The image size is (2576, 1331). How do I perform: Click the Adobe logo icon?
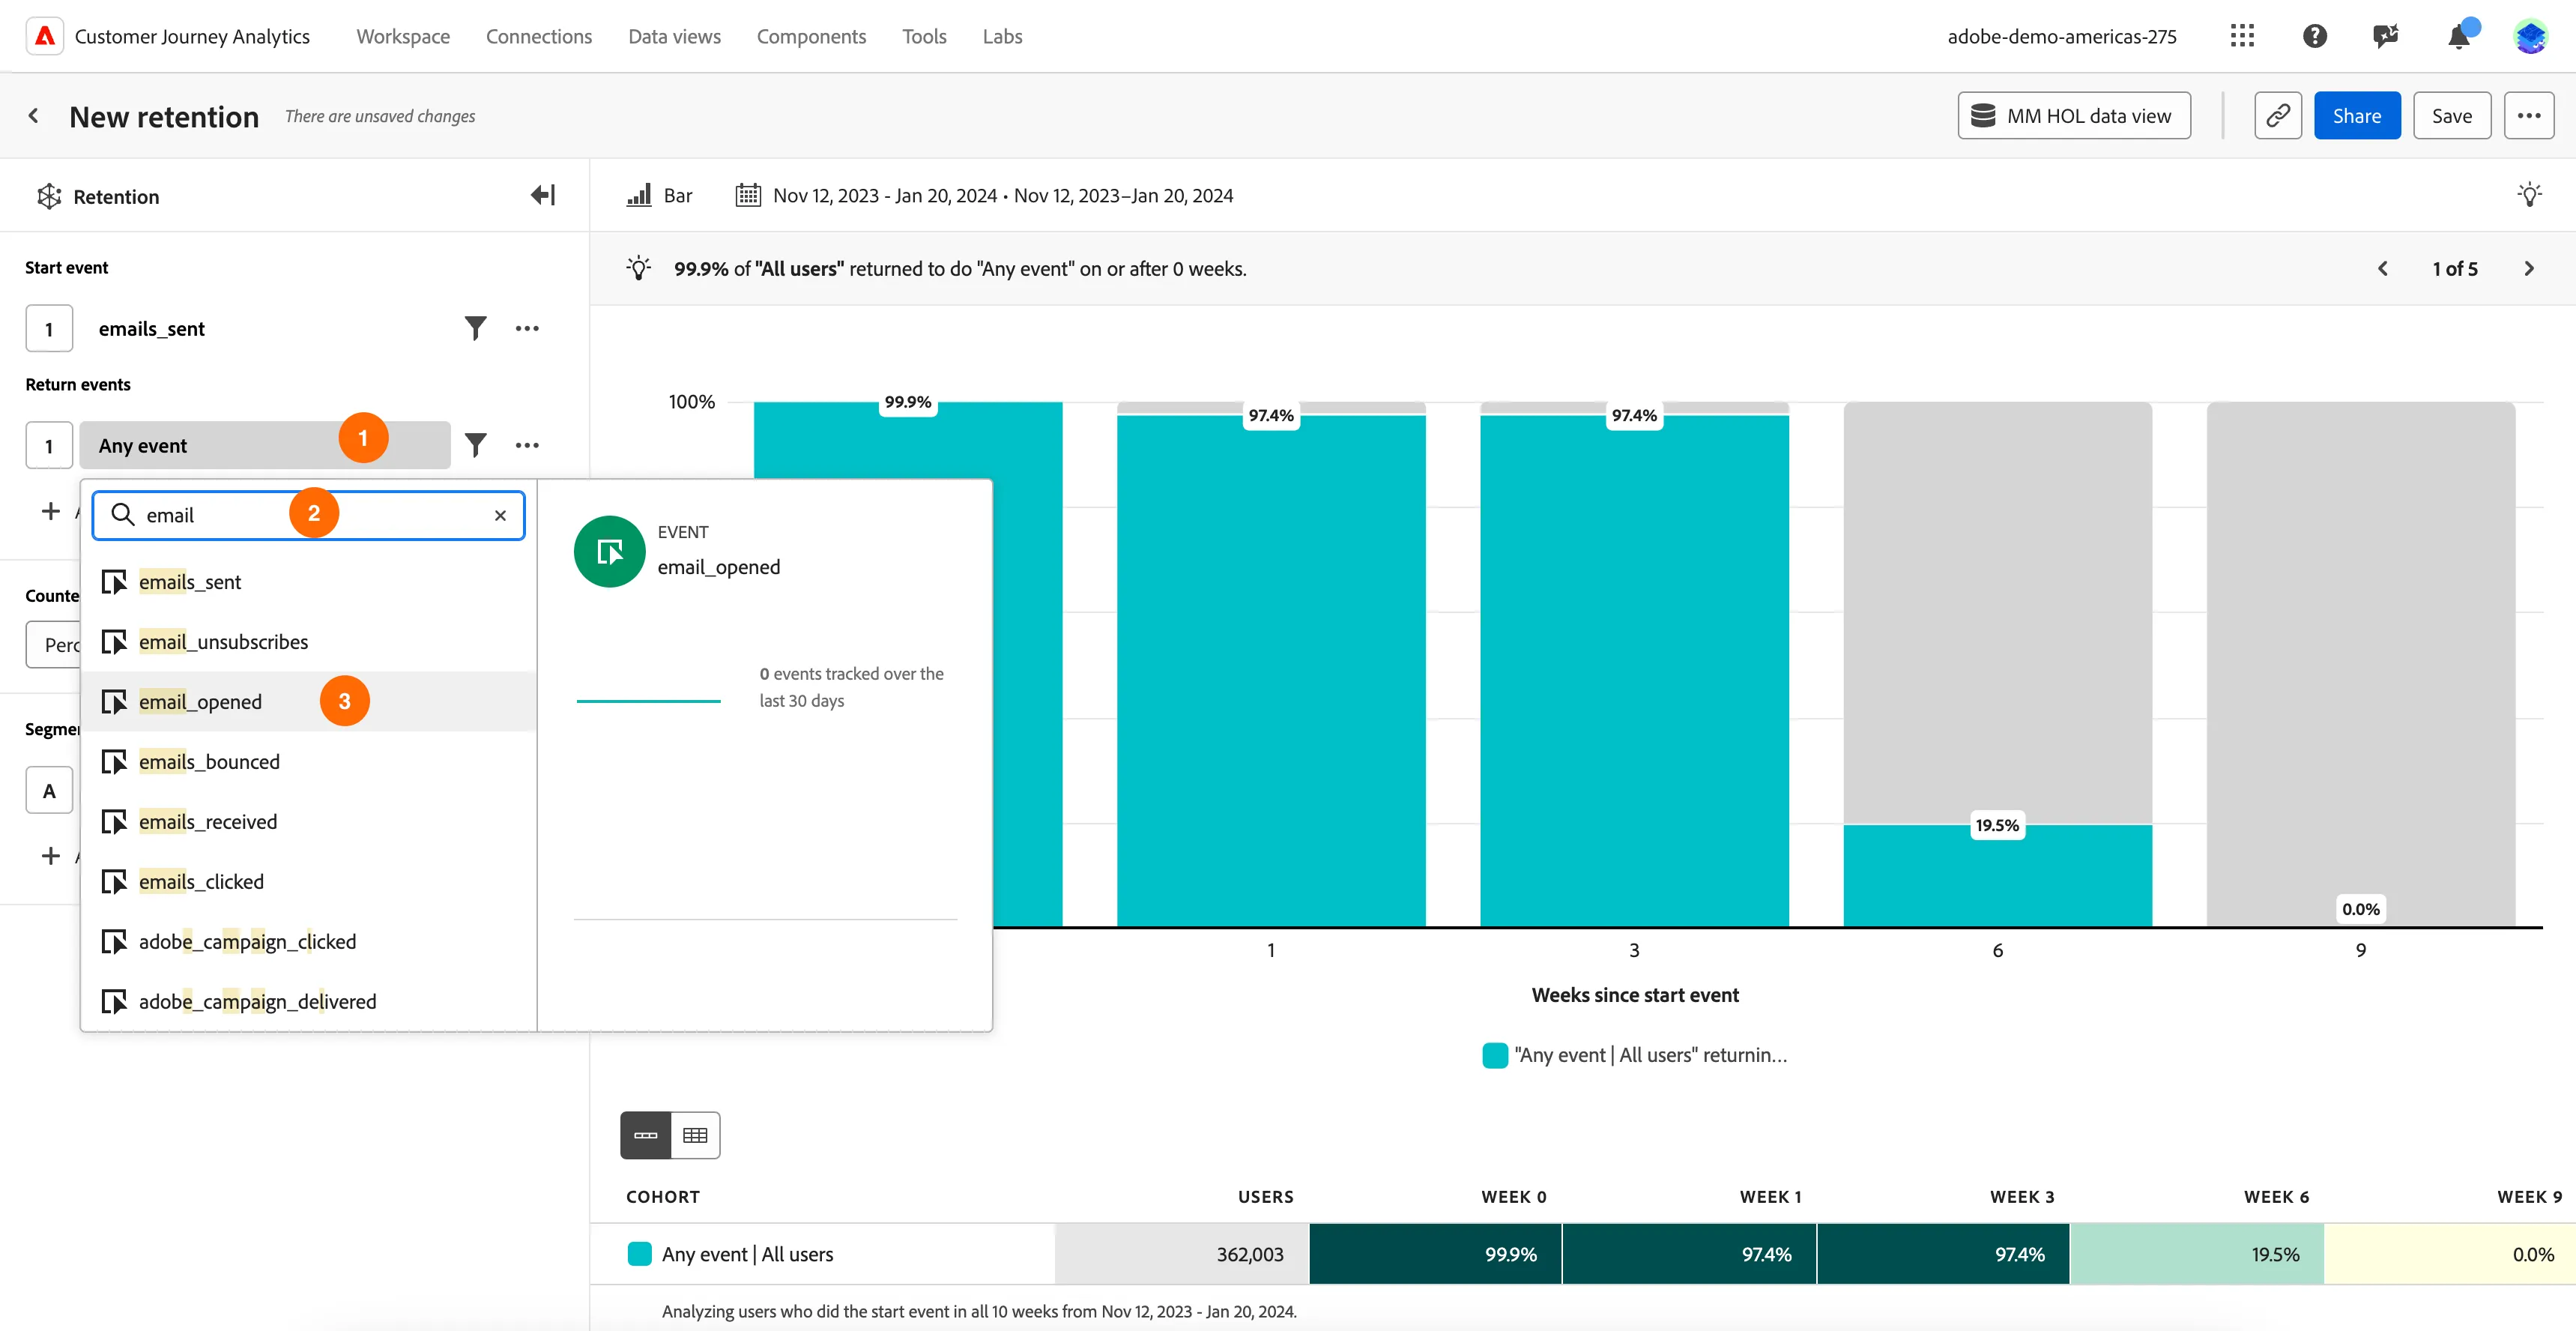45,36
